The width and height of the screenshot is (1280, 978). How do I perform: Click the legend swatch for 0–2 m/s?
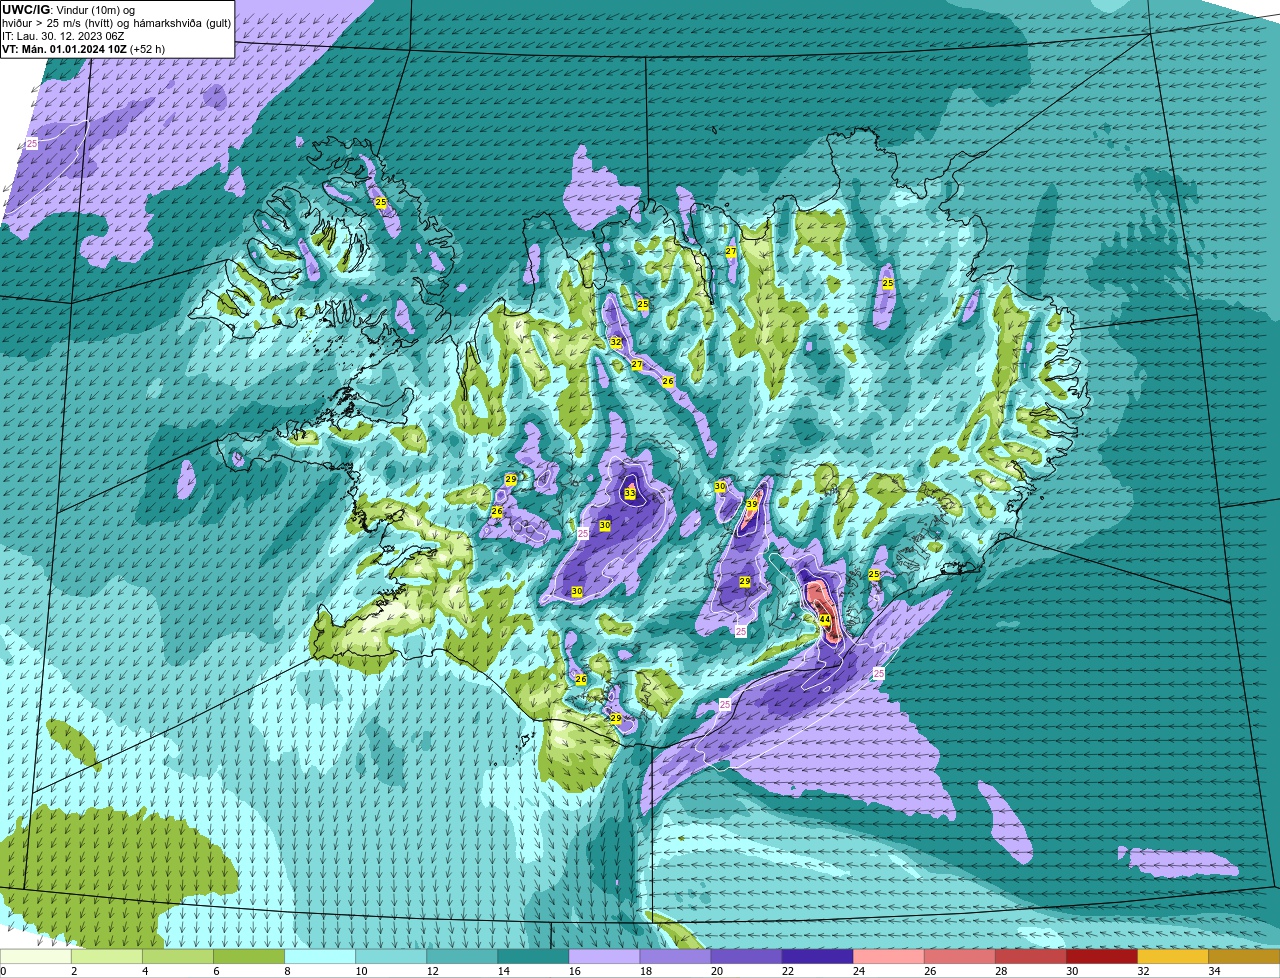click(36, 957)
